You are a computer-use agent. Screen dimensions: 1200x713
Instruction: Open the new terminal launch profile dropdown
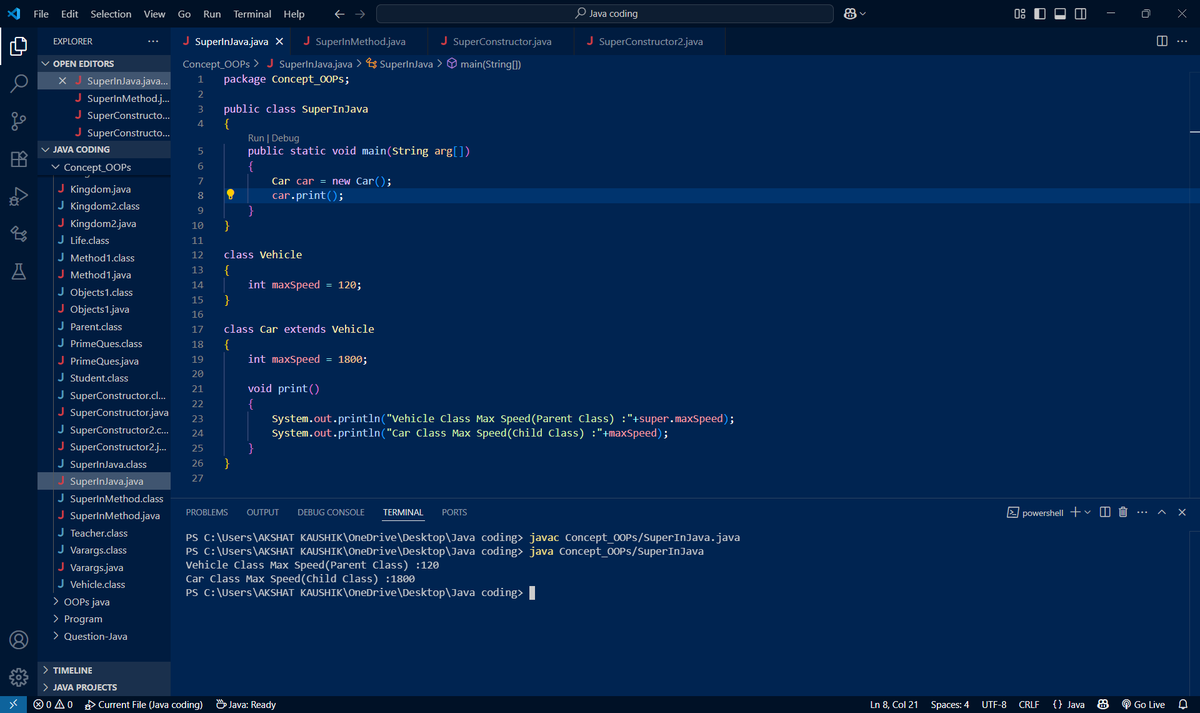pyautogui.click(x=1087, y=512)
